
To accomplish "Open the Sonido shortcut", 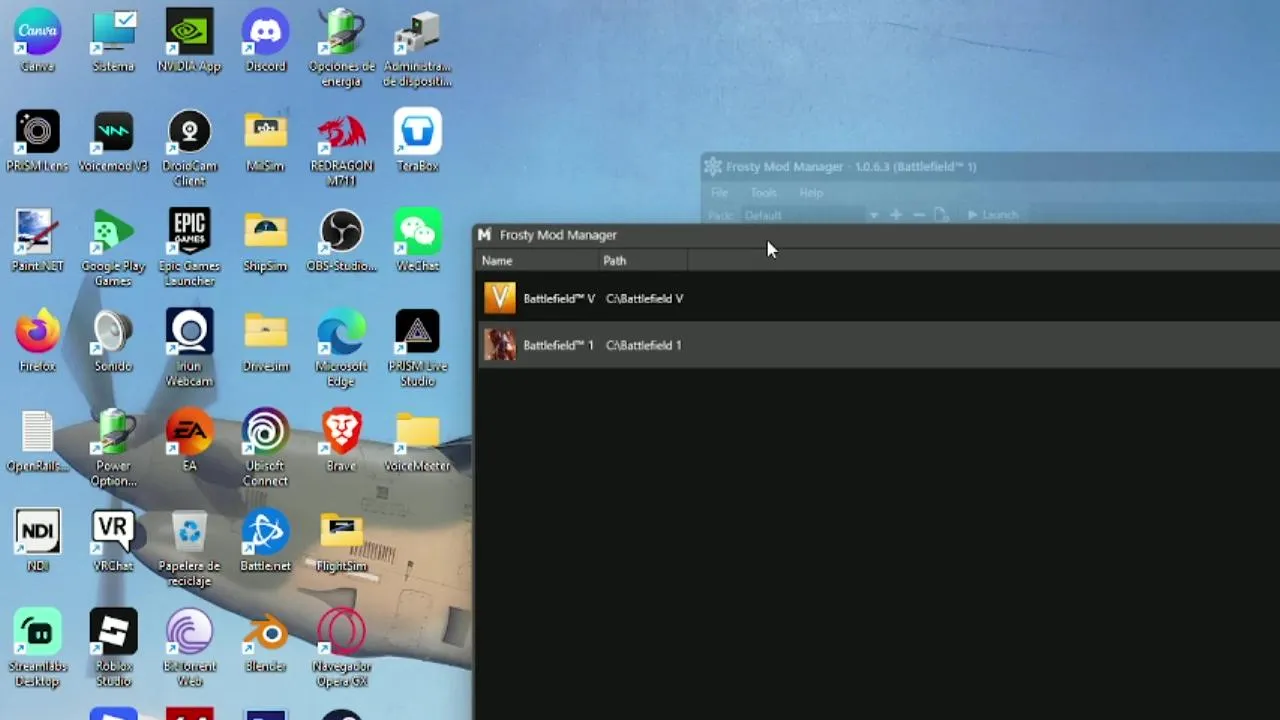I will [113, 340].
